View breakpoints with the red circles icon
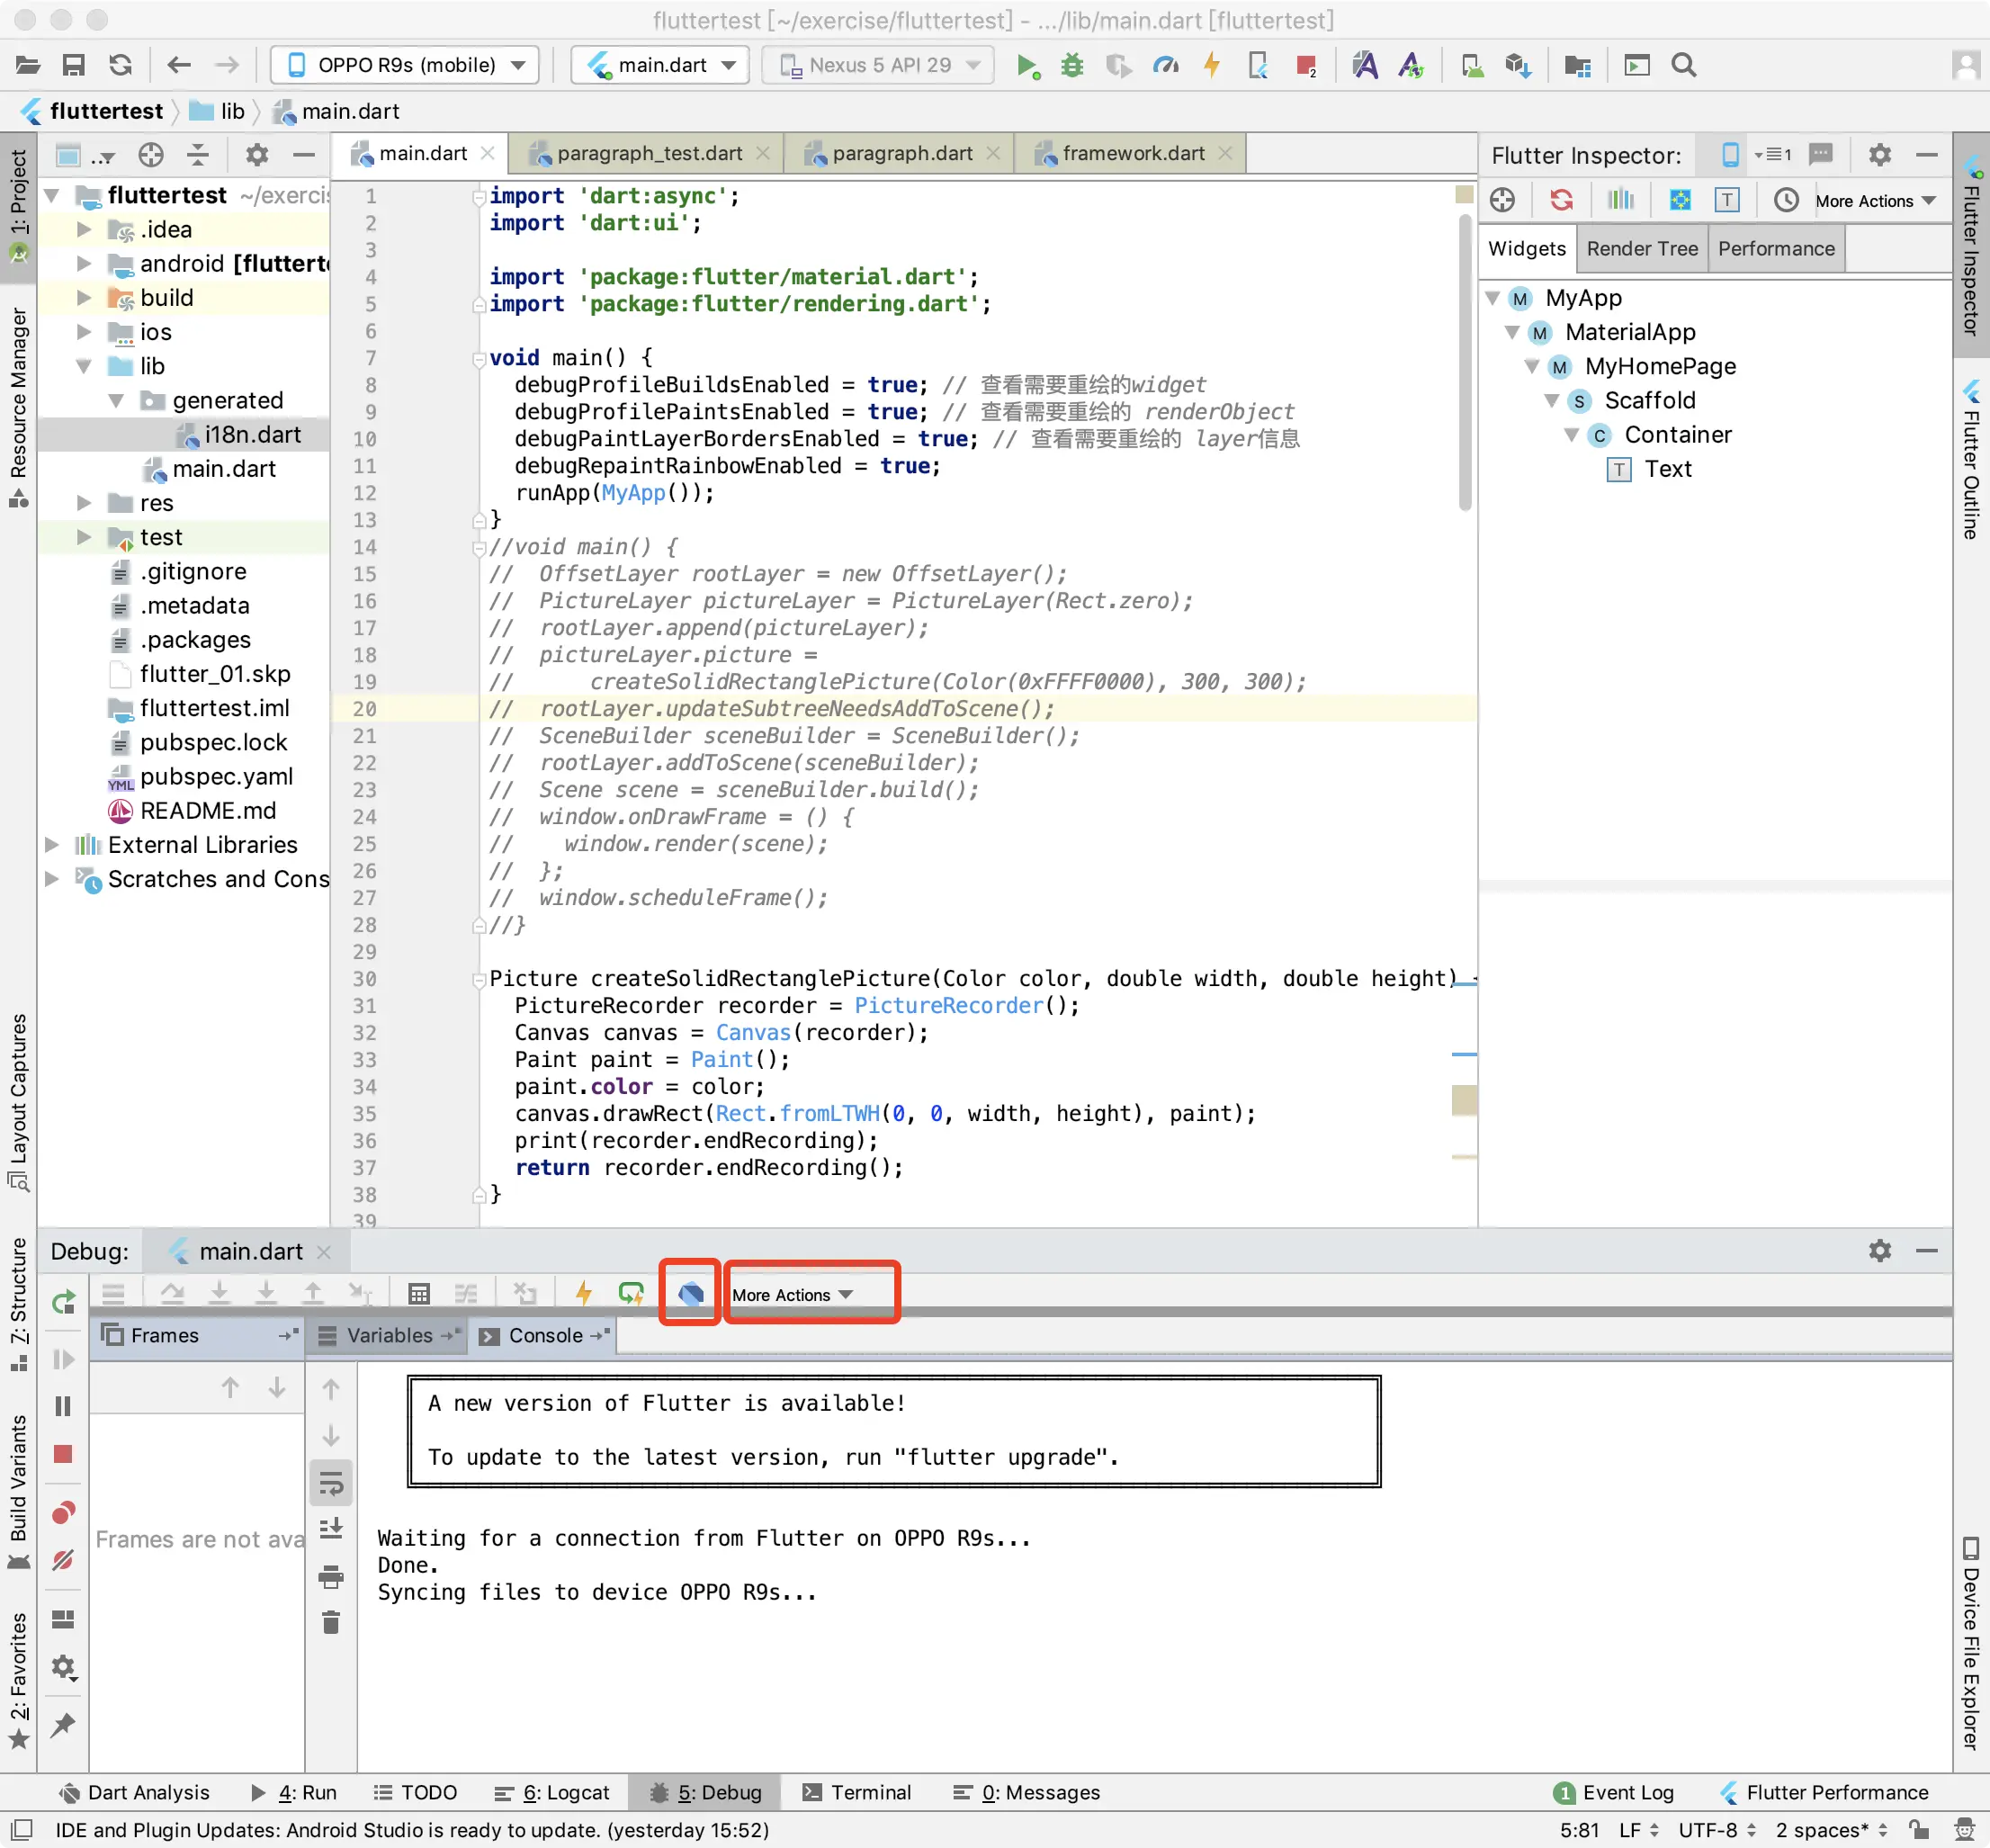The image size is (1990, 1848). tap(63, 1513)
